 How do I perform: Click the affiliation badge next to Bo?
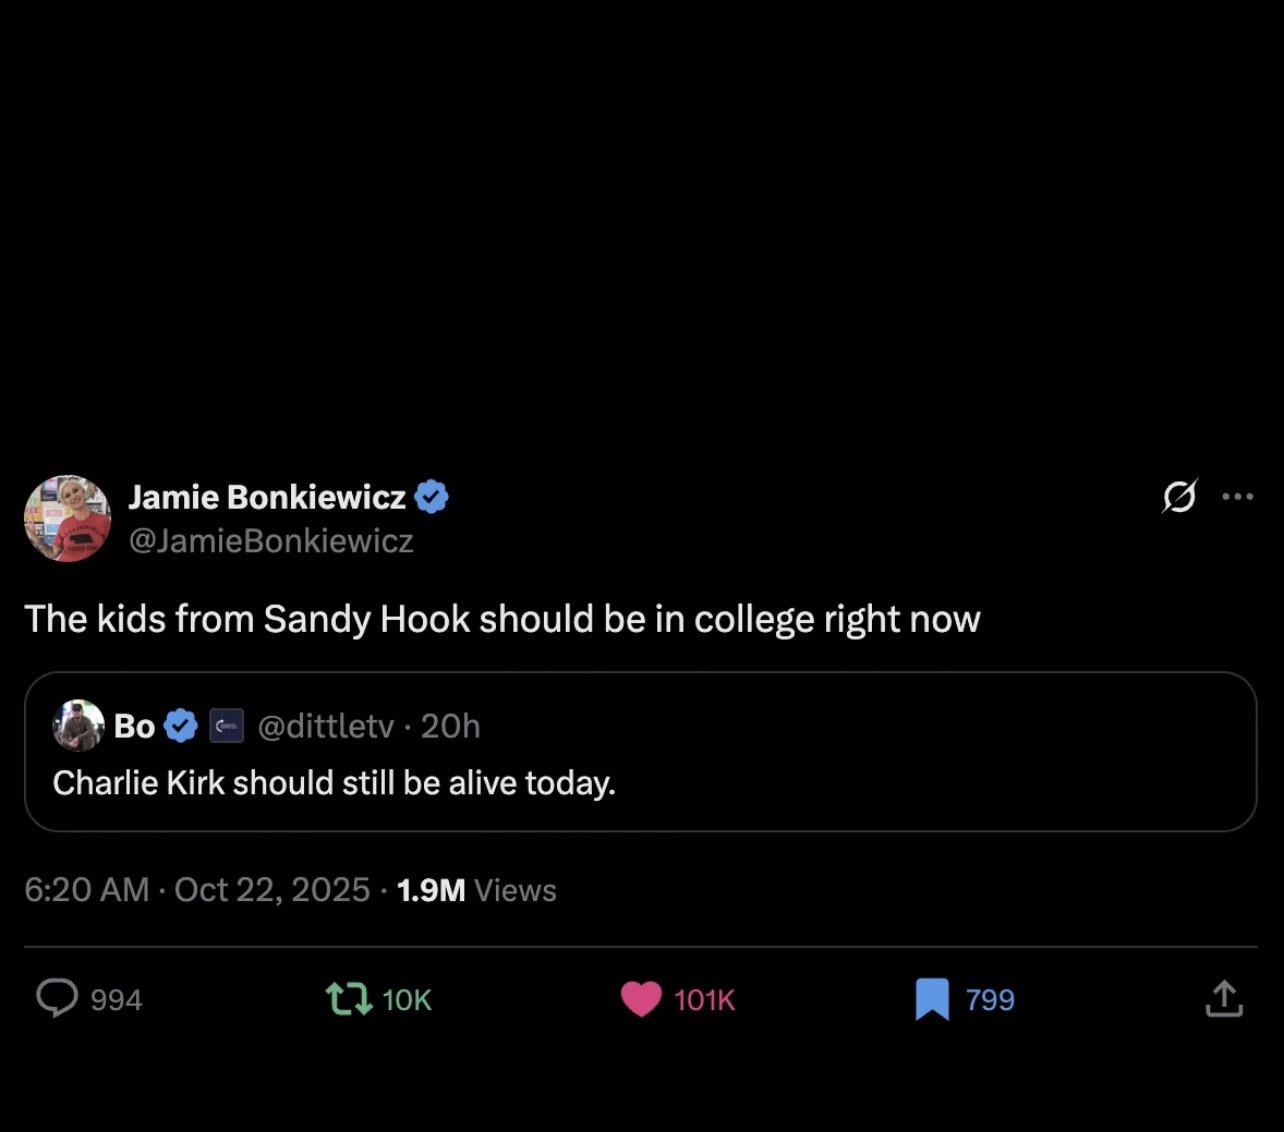pyautogui.click(x=227, y=726)
